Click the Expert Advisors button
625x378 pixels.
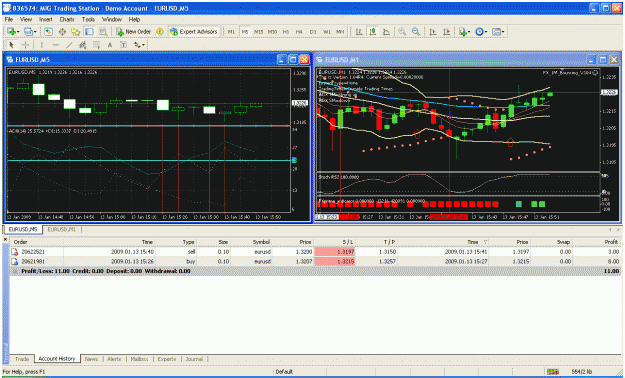pyautogui.click(x=194, y=32)
